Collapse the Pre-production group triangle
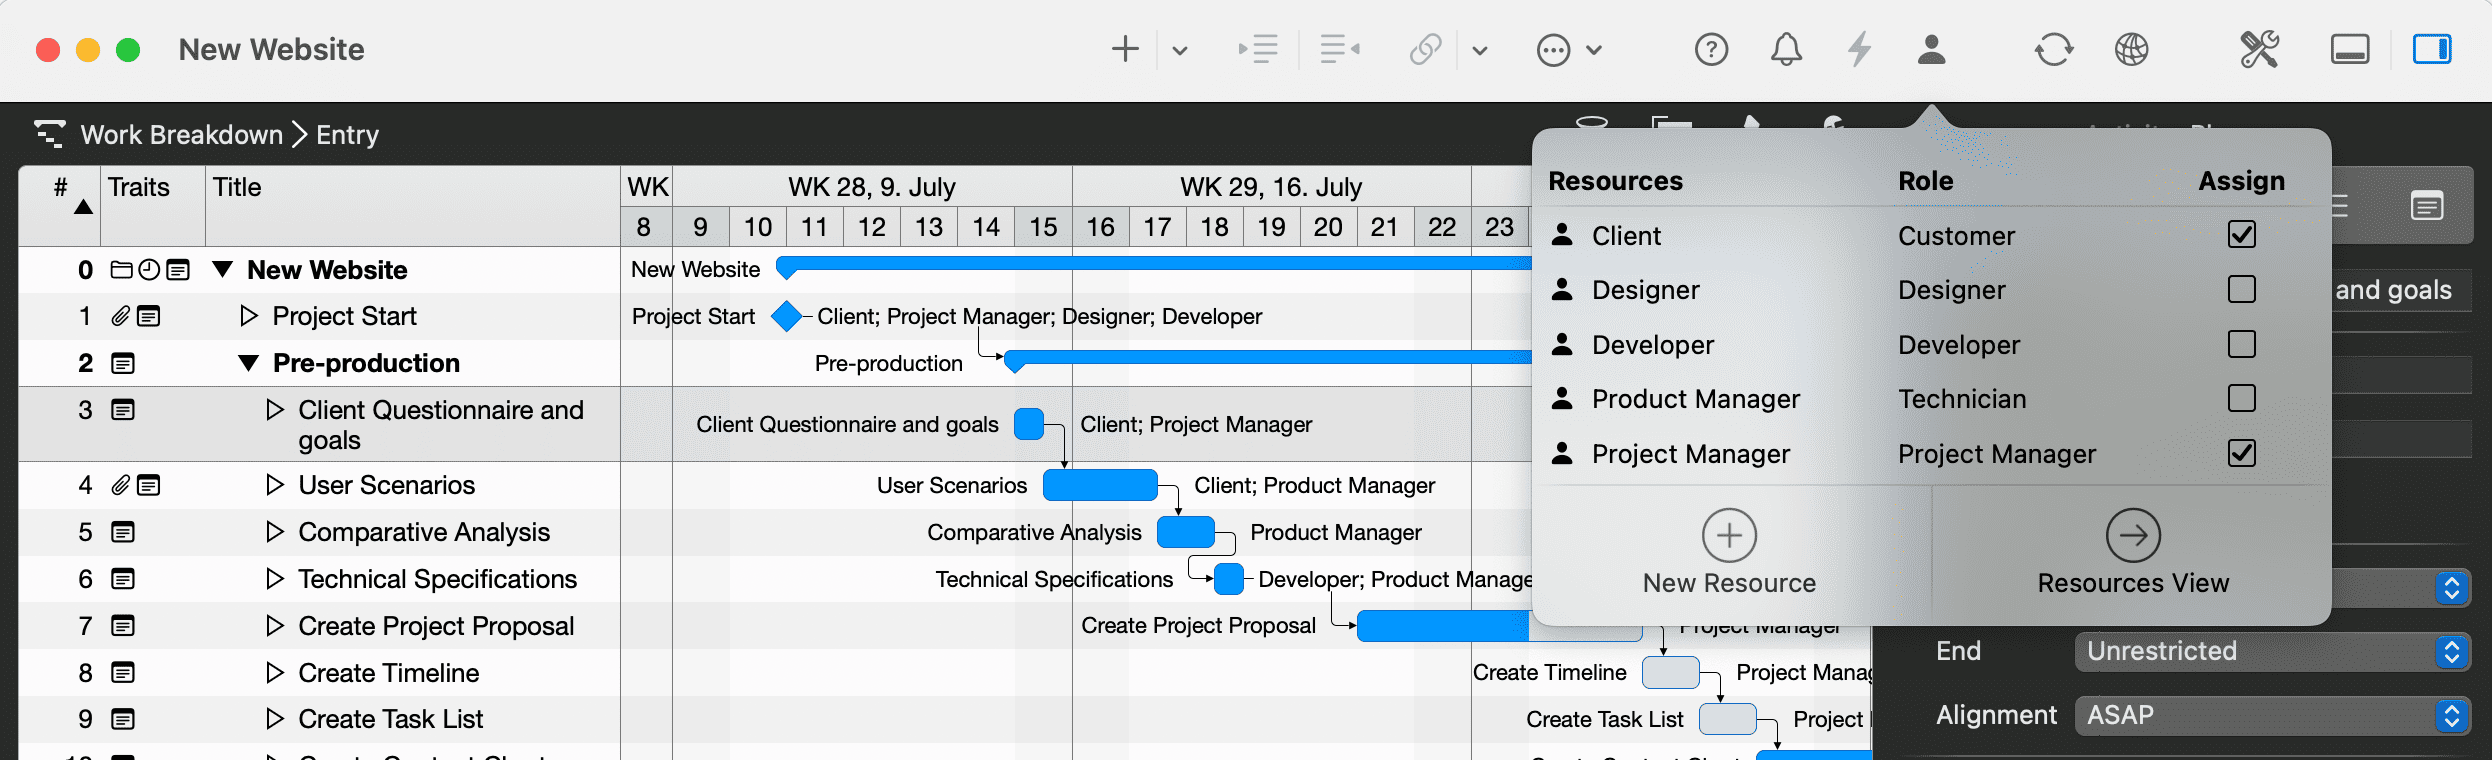Screen dimensions: 2492x760 pos(249,363)
